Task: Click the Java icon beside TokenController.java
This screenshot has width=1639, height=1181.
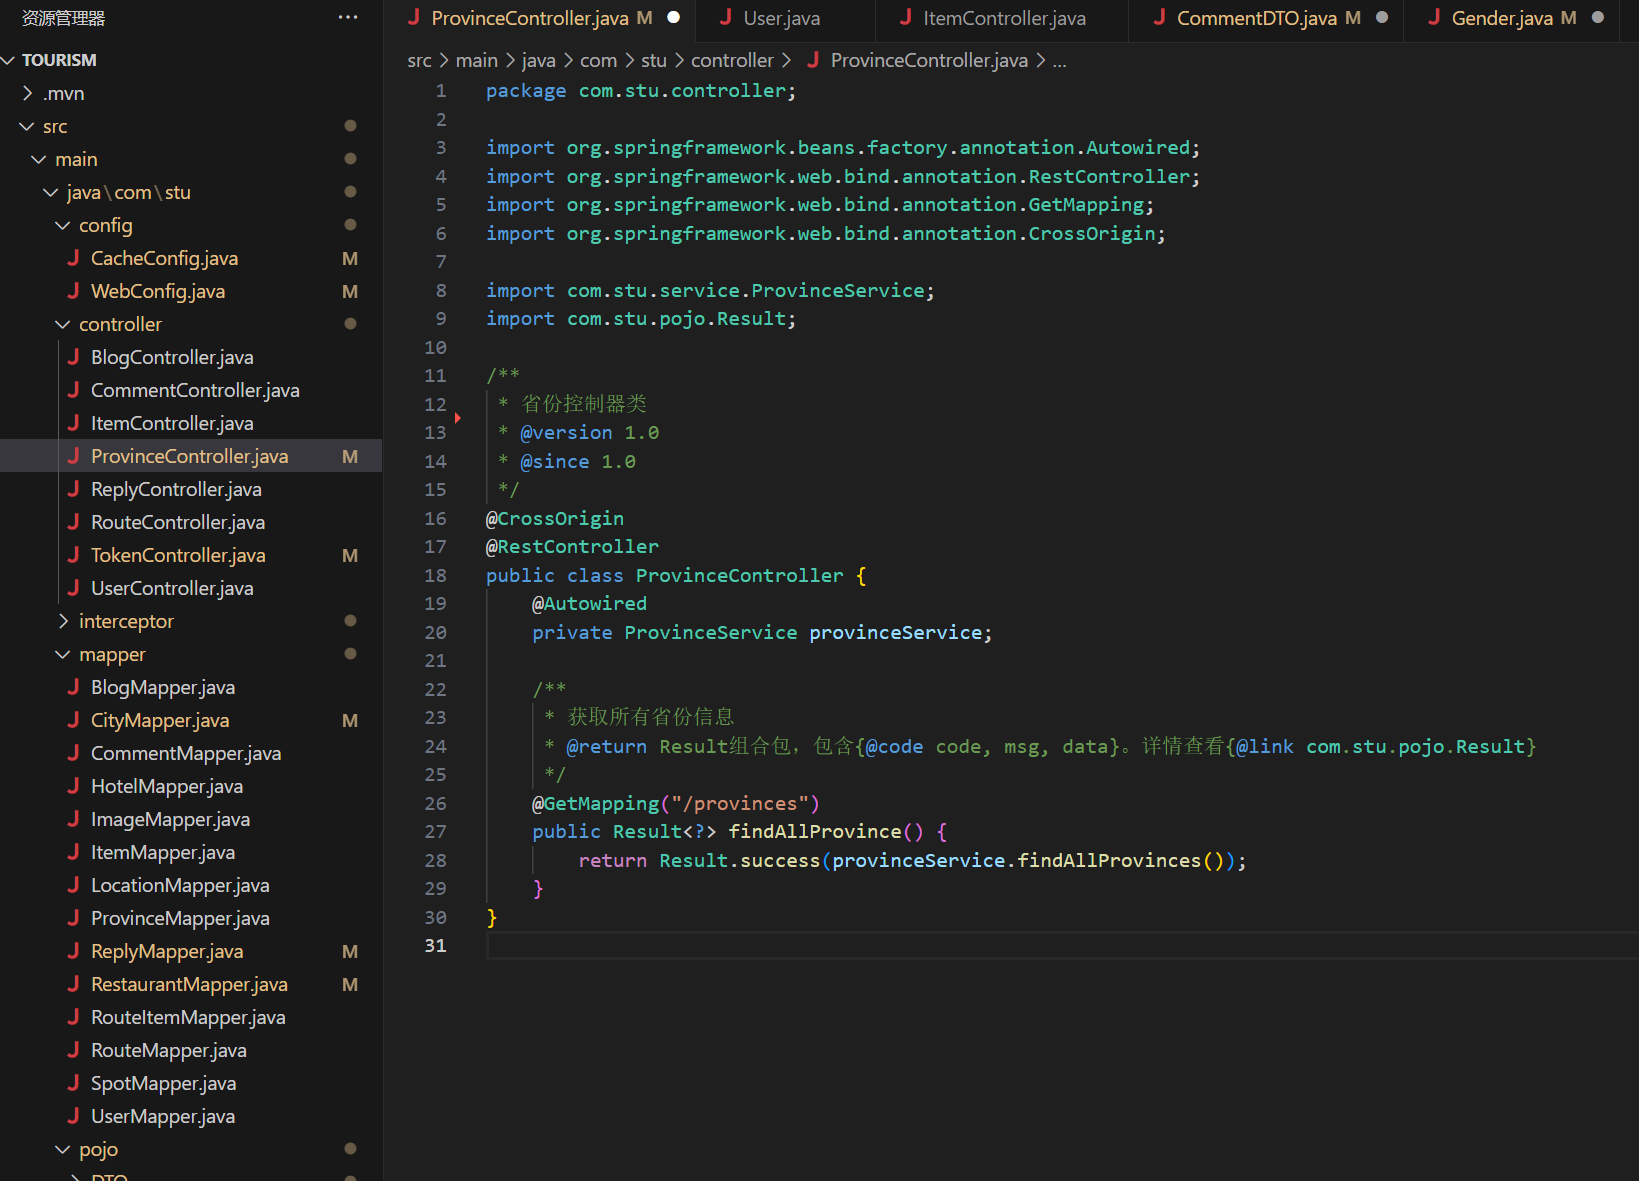Action: pyautogui.click(x=73, y=555)
